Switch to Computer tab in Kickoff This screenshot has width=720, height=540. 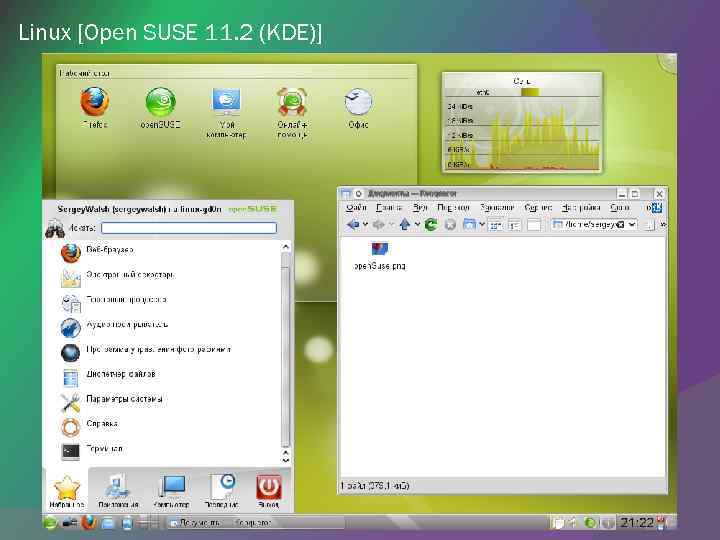coord(171,492)
